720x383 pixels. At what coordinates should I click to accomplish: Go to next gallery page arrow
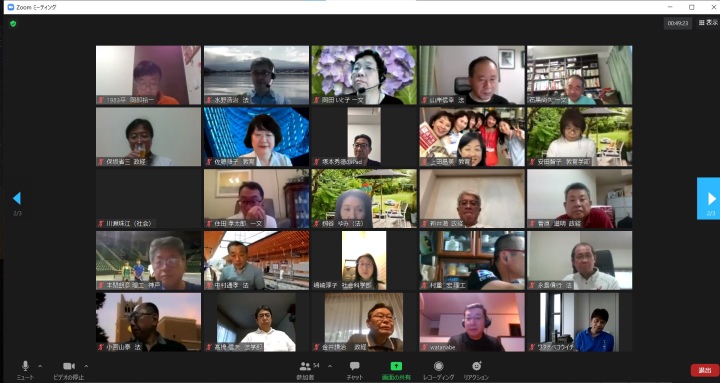tap(709, 198)
